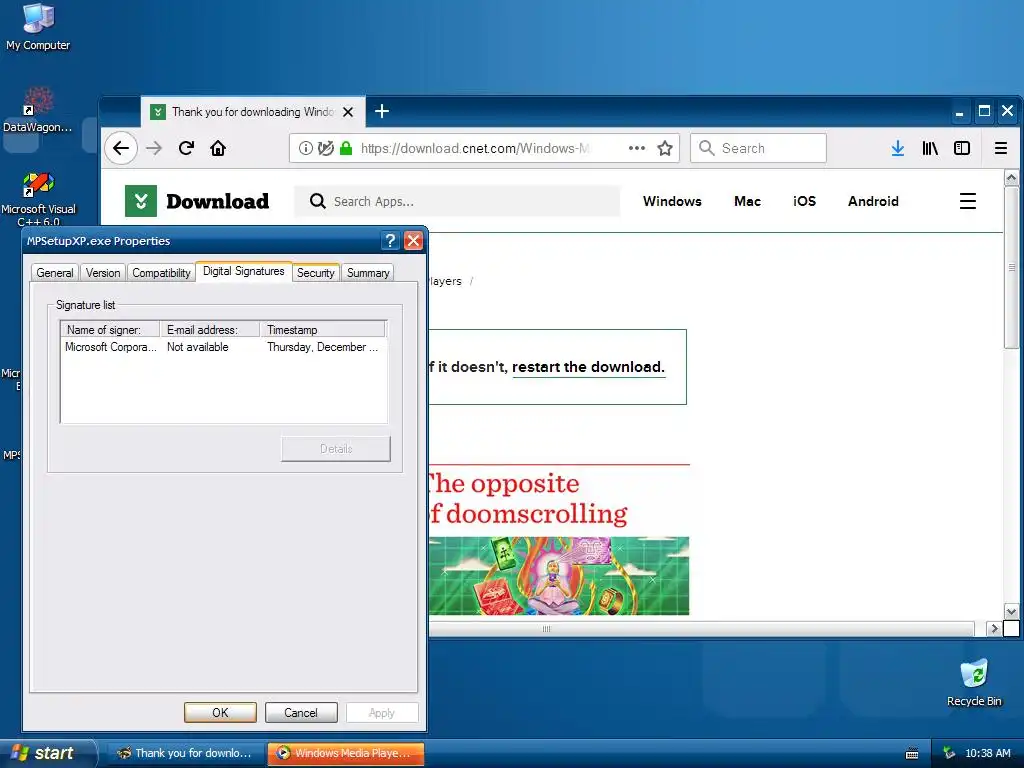This screenshot has width=1024, height=768.
Task: Click 'Thursday, December ...' timestamp cell
Action: (323, 347)
